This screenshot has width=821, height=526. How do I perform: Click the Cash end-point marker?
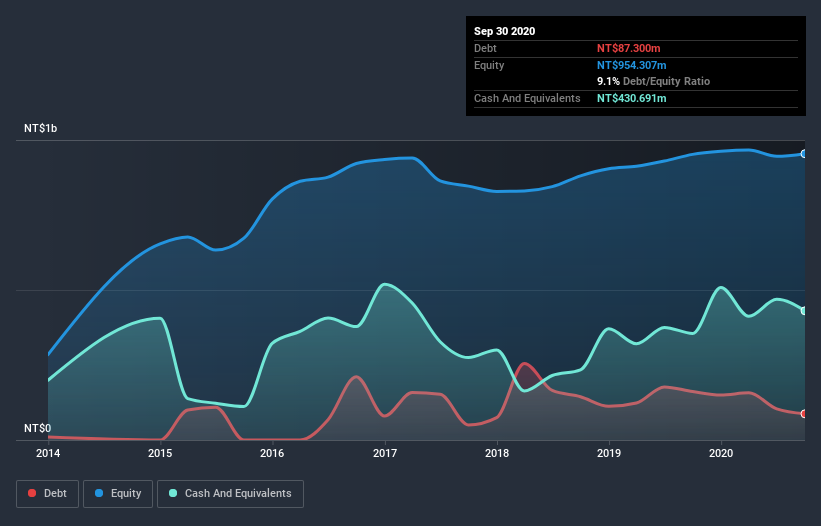coord(804,311)
